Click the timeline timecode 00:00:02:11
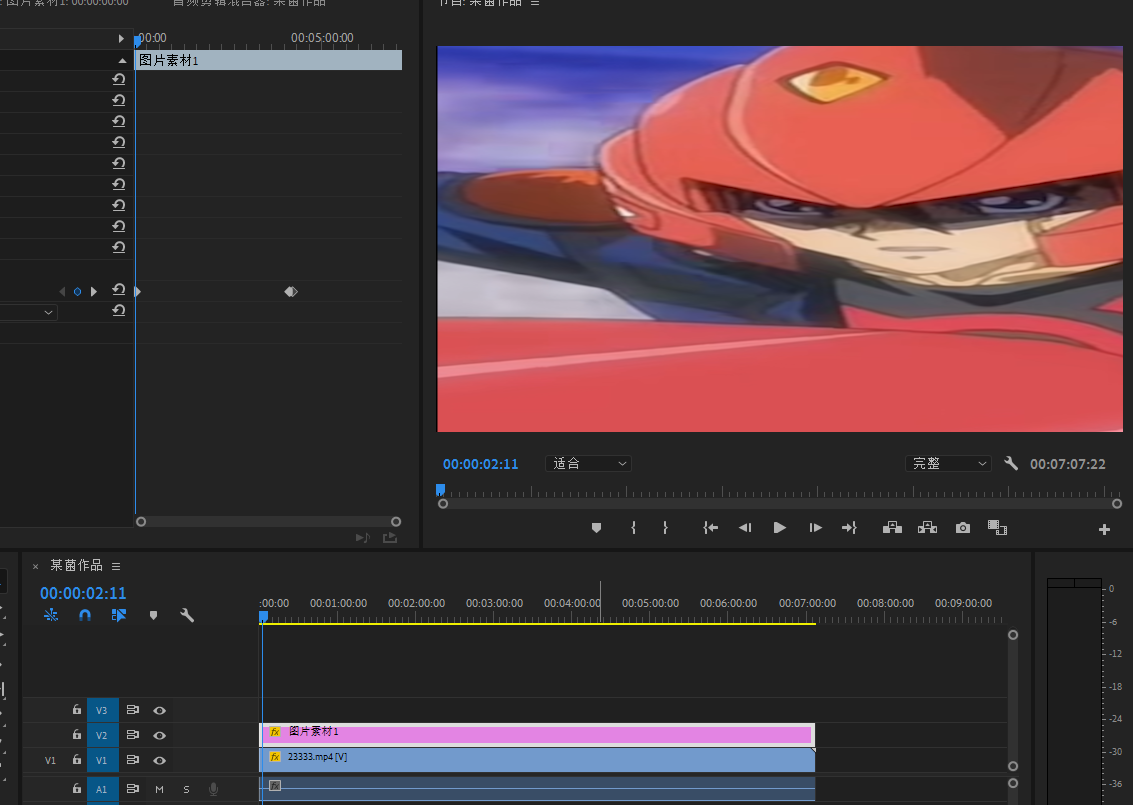Viewport: 1133px width, 805px height. tap(83, 593)
